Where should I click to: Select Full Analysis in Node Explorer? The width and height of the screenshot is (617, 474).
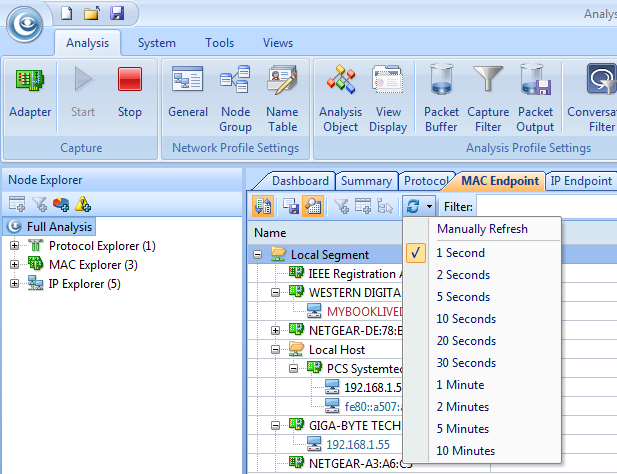pyautogui.click(x=50, y=227)
